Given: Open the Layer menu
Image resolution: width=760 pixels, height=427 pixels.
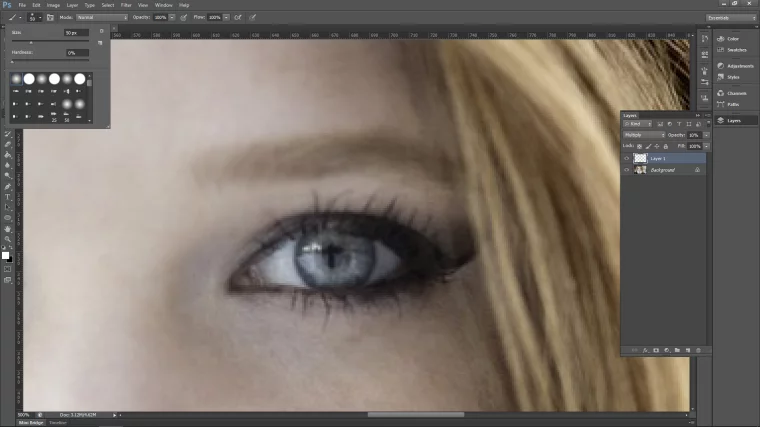Looking at the screenshot, I should (x=72, y=5).
